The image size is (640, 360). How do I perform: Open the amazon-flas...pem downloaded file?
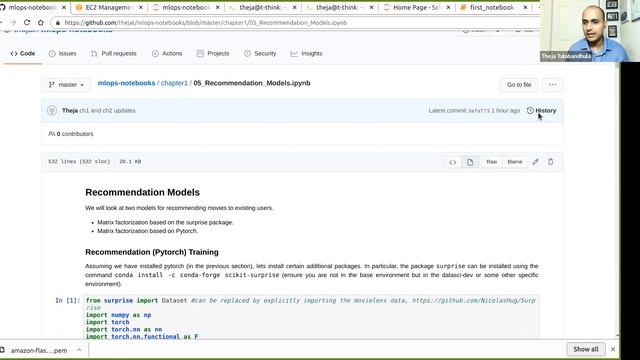[x=39, y=350]
